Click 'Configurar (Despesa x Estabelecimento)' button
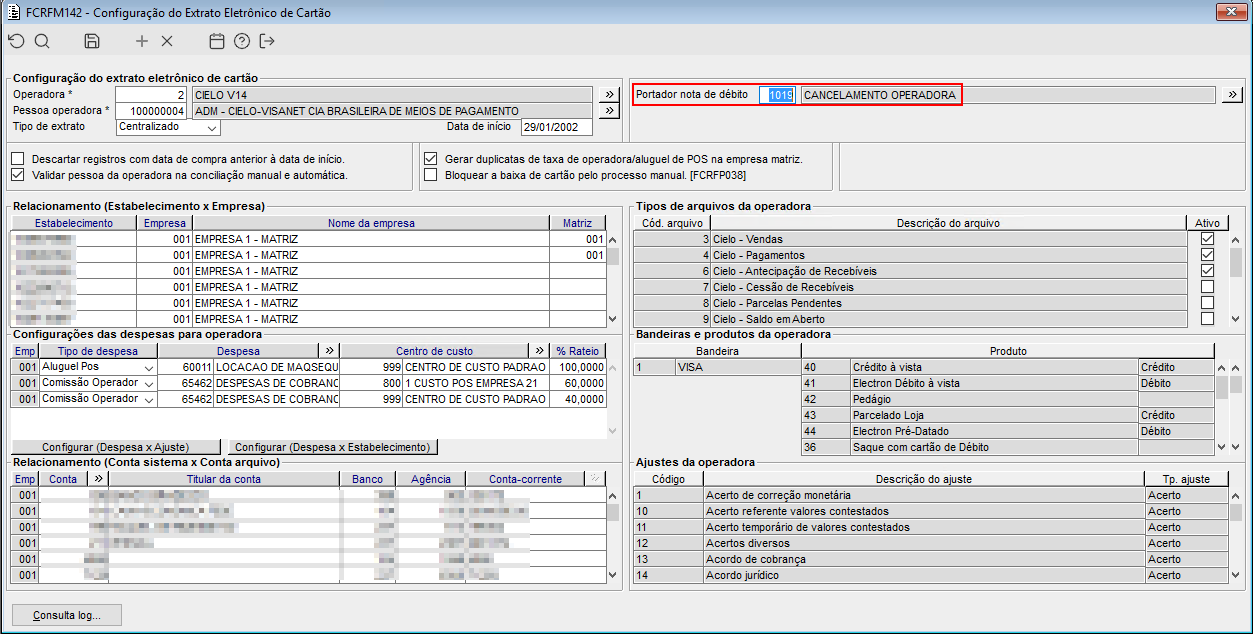Image resolution: width=1253 pixels, height=634 pixels. (x=333, y=447)
